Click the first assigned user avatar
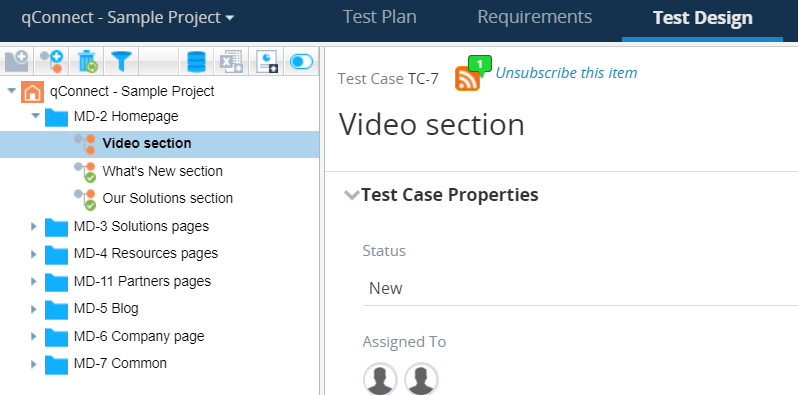Screen dimensions: 798x395 380,379
